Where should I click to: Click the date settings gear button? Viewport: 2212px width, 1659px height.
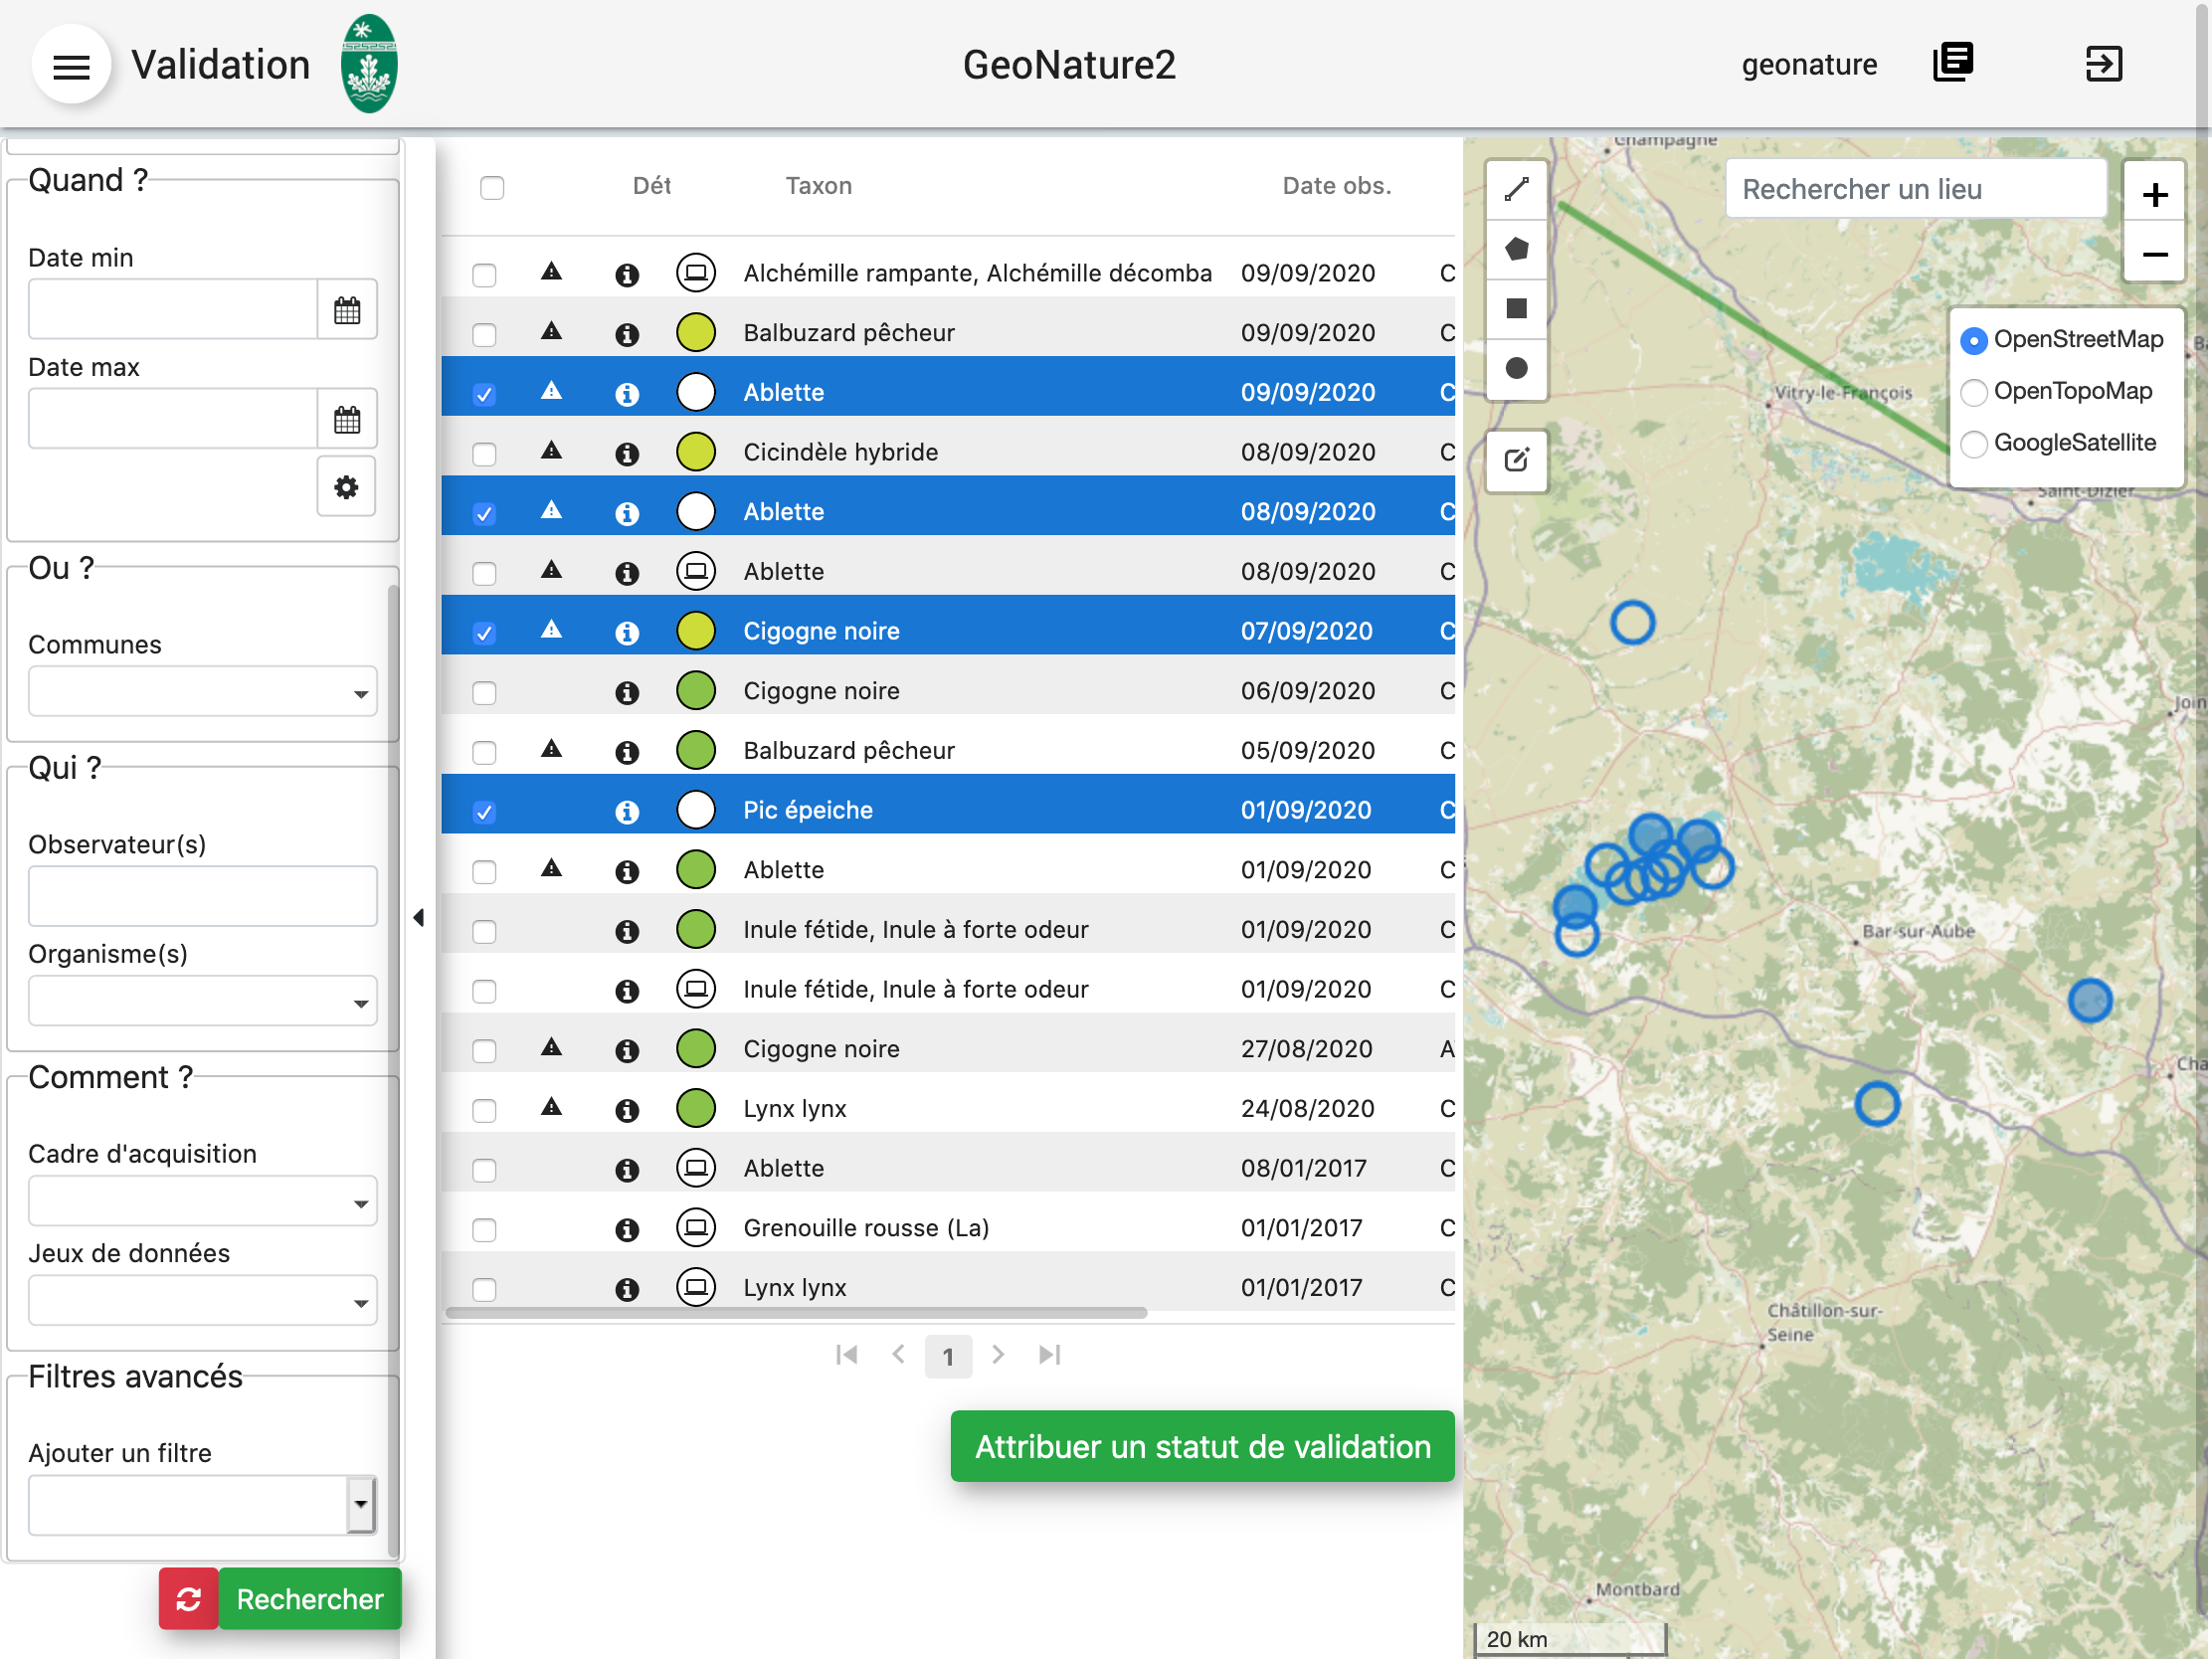(346, 487)
